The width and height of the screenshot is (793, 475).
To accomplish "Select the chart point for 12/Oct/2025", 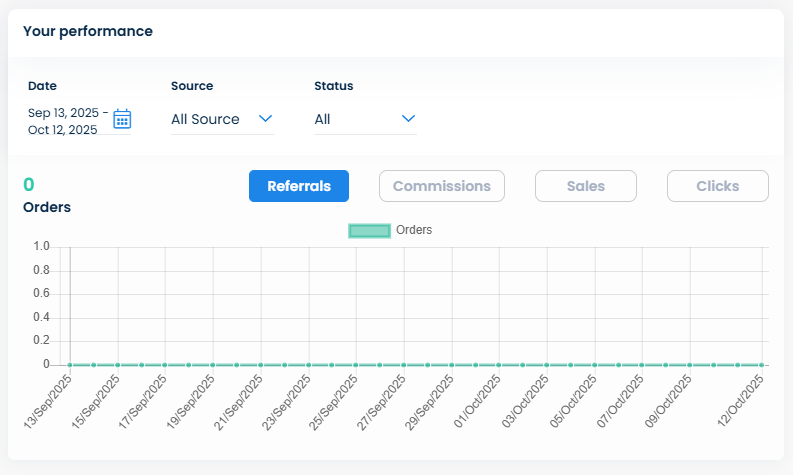I will (762, 365).
